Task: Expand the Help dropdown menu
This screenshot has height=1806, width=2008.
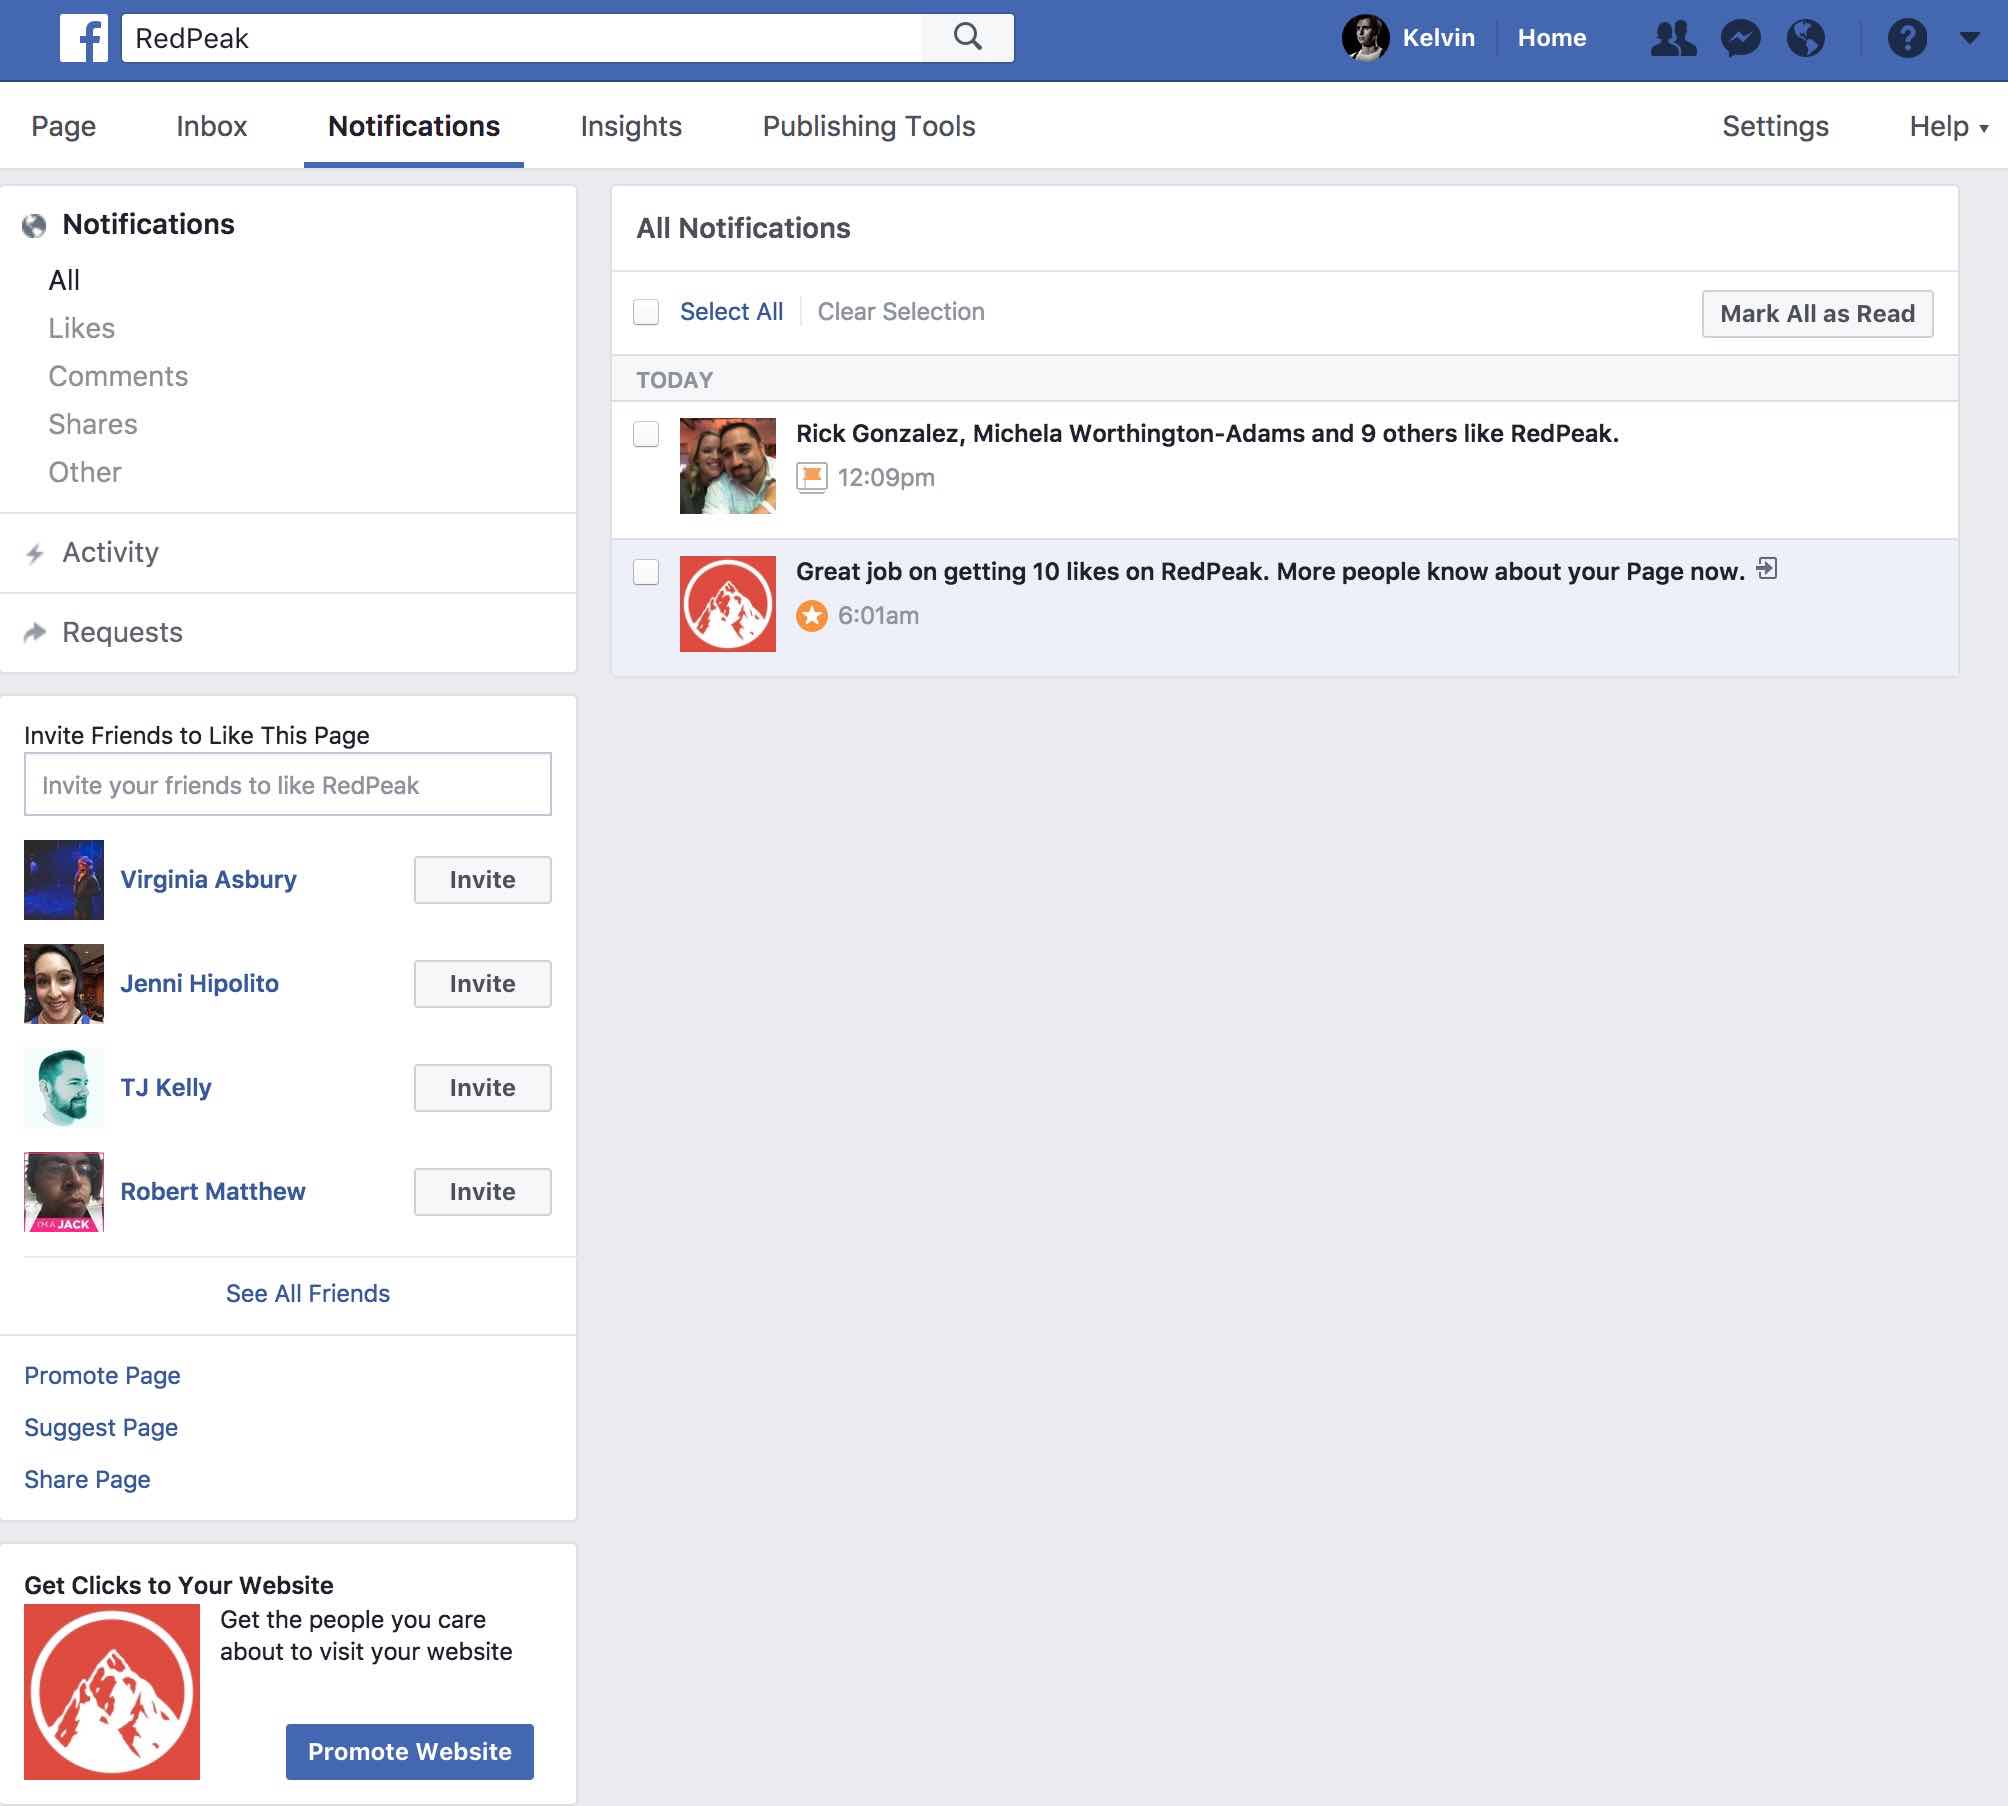Action: (1948, 126)
